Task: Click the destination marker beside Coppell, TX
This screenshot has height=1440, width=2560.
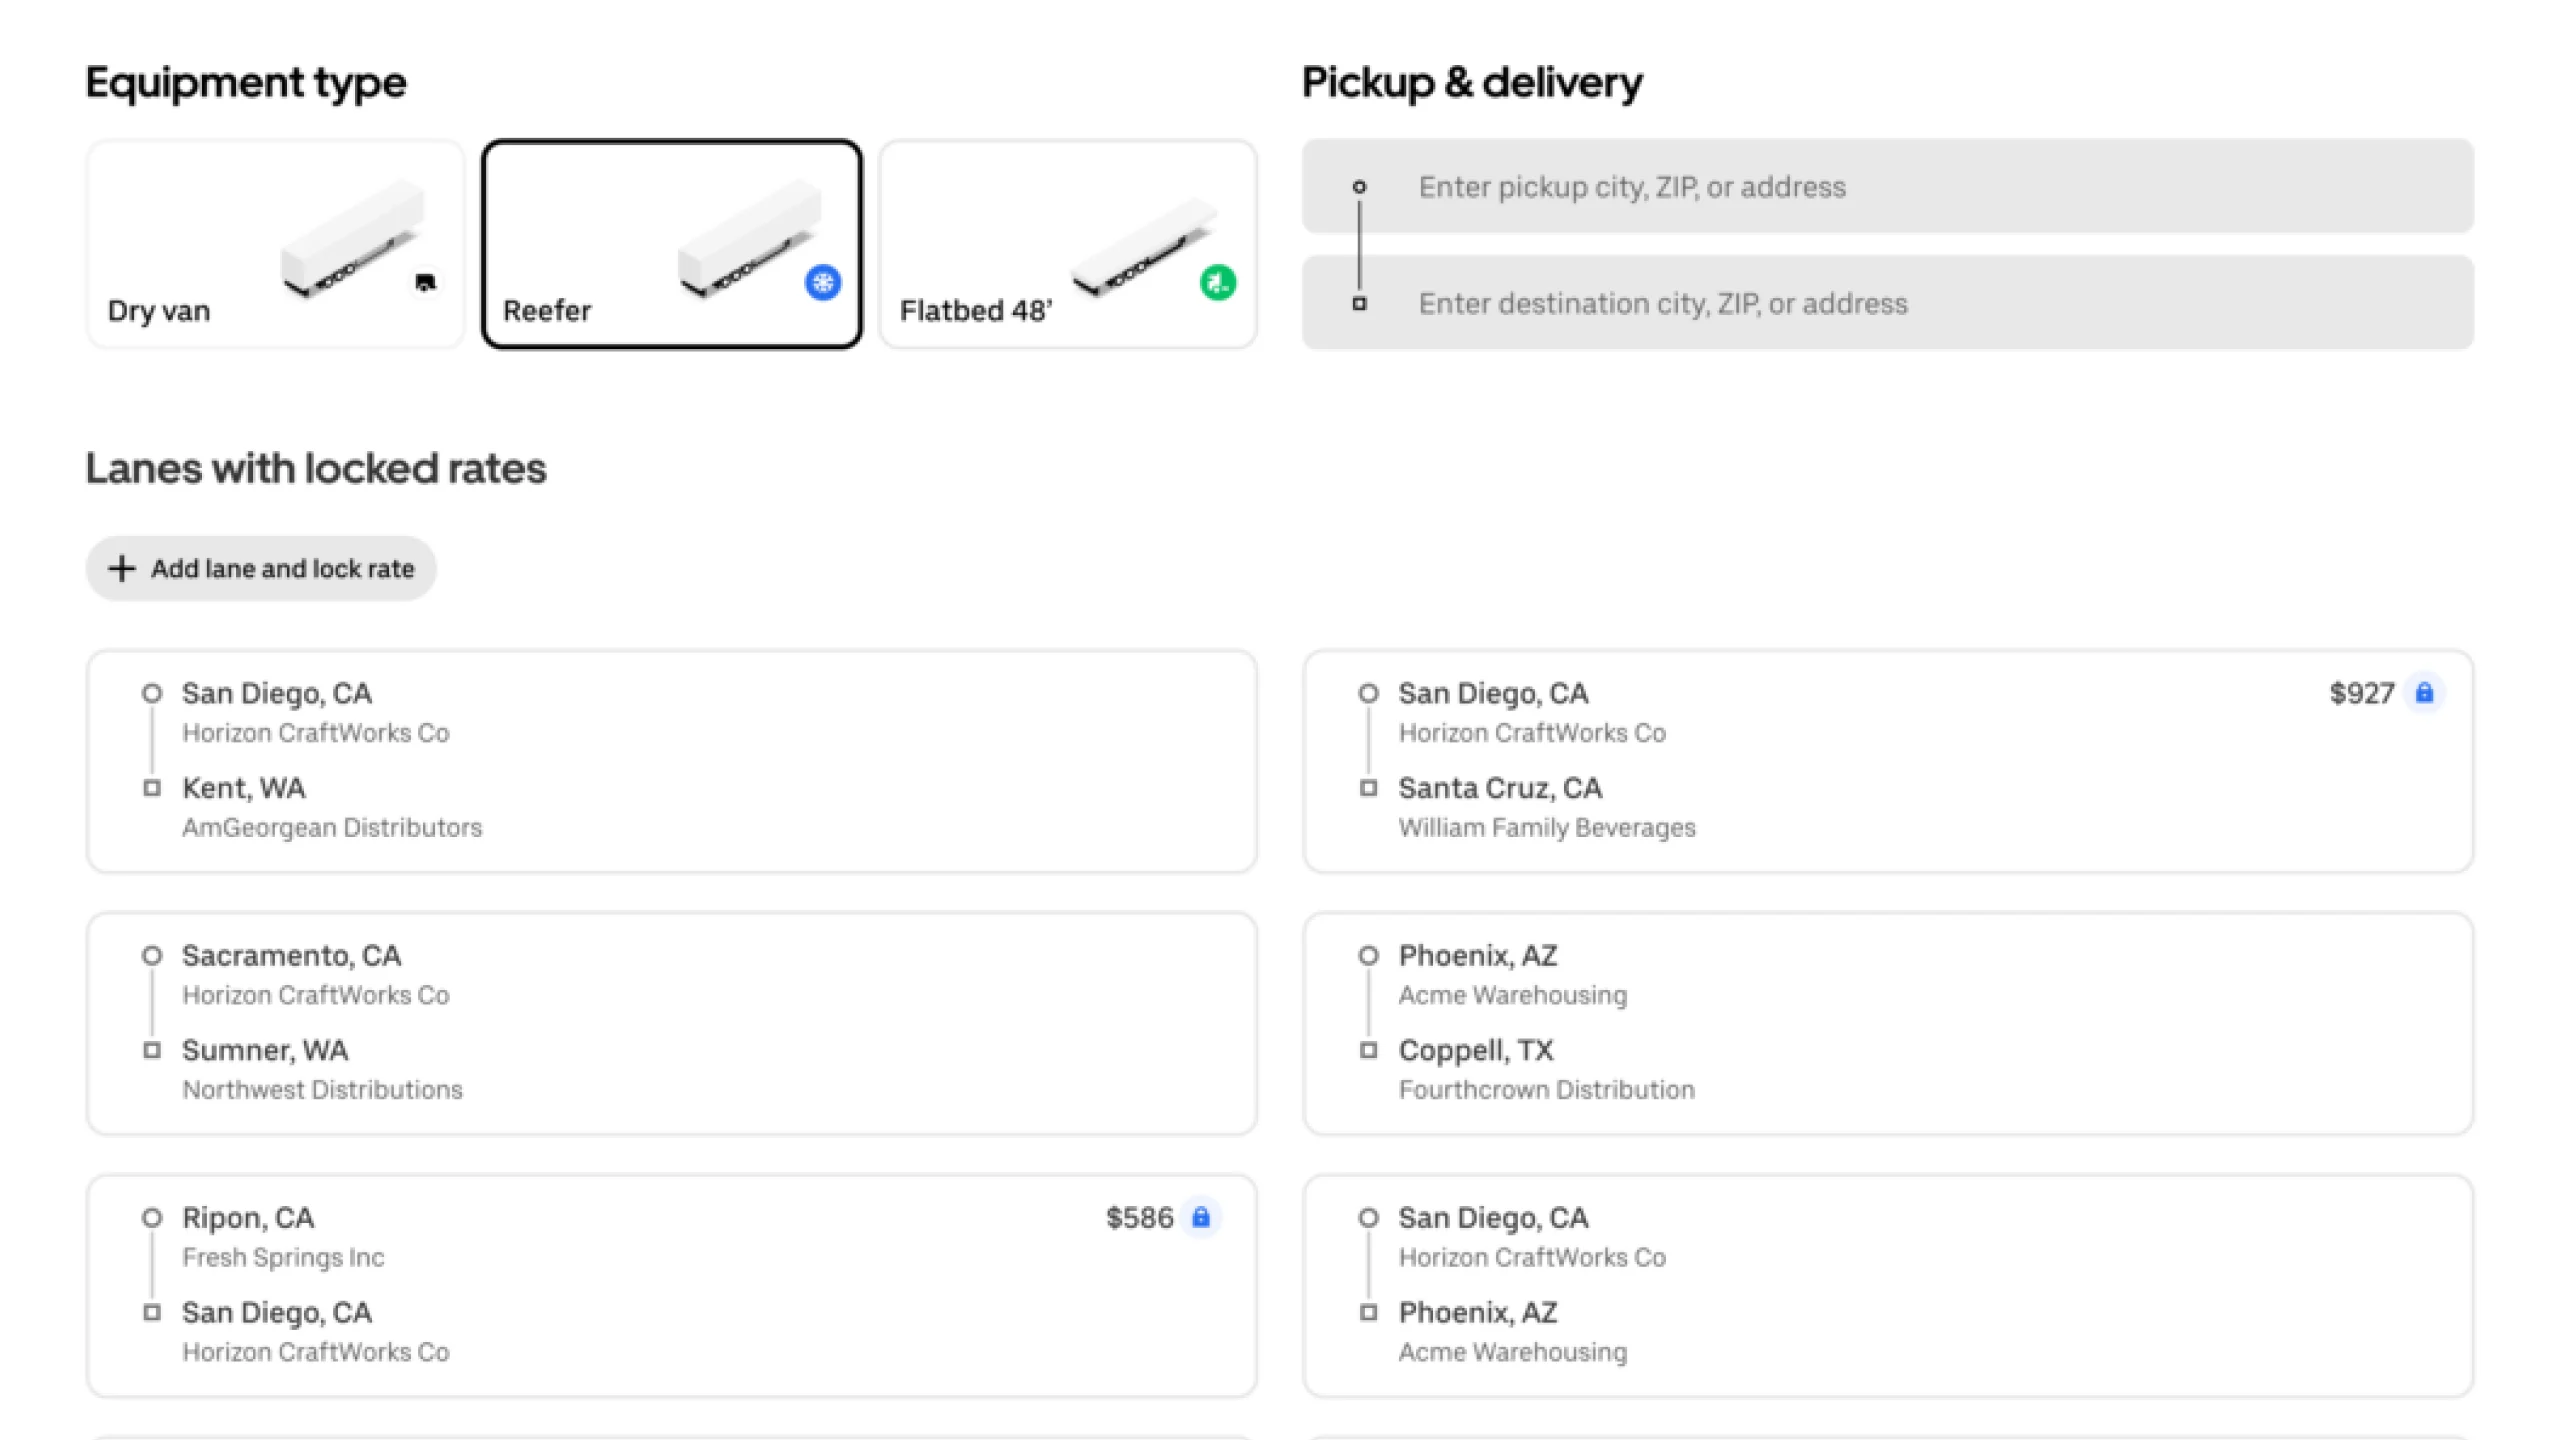Action: coord(1368,1050)
